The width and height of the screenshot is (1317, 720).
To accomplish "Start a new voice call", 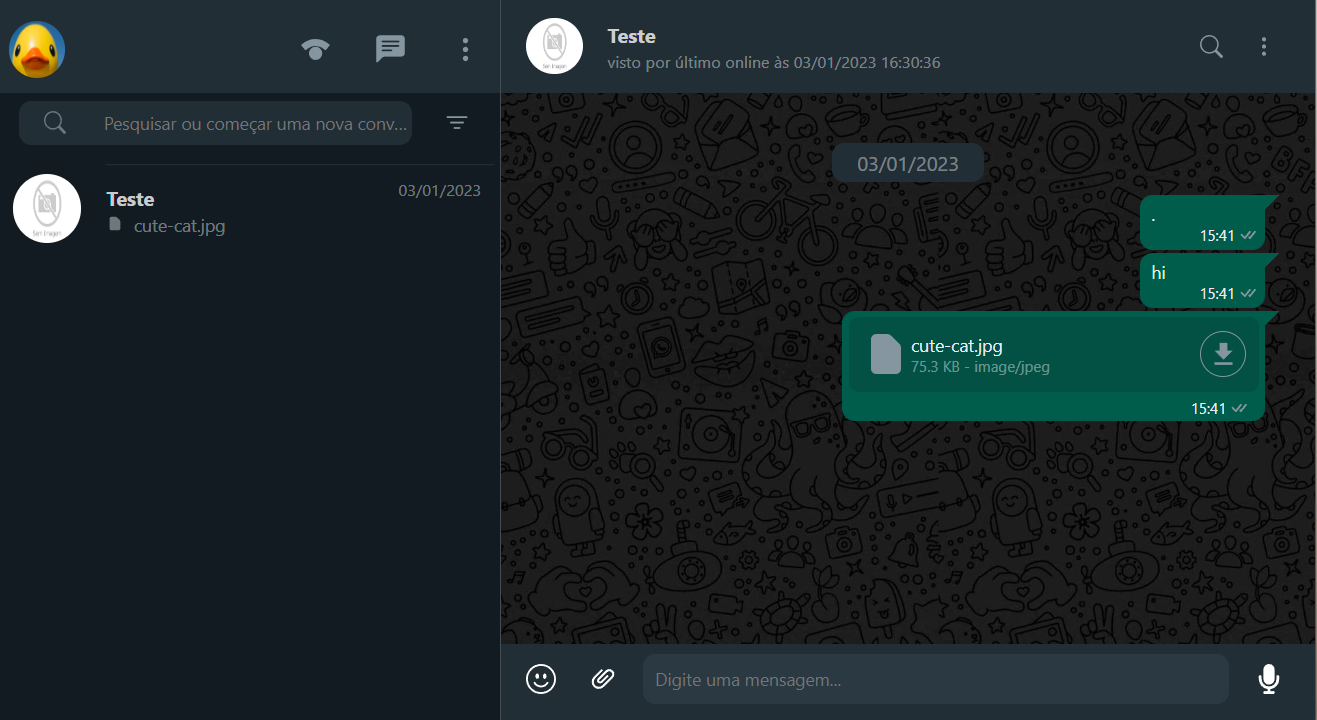I will (x=315, y=46).
